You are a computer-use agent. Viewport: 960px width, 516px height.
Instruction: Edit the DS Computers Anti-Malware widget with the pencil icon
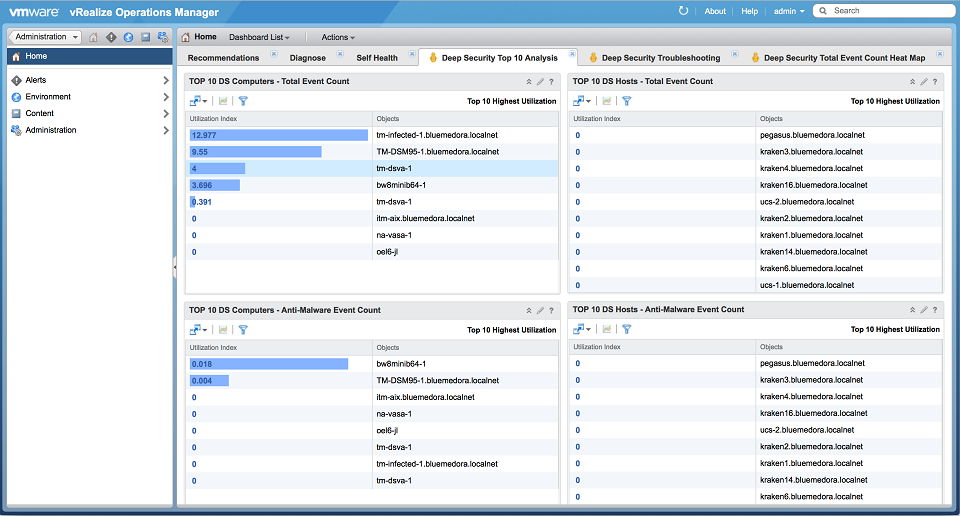pos(540,310)
